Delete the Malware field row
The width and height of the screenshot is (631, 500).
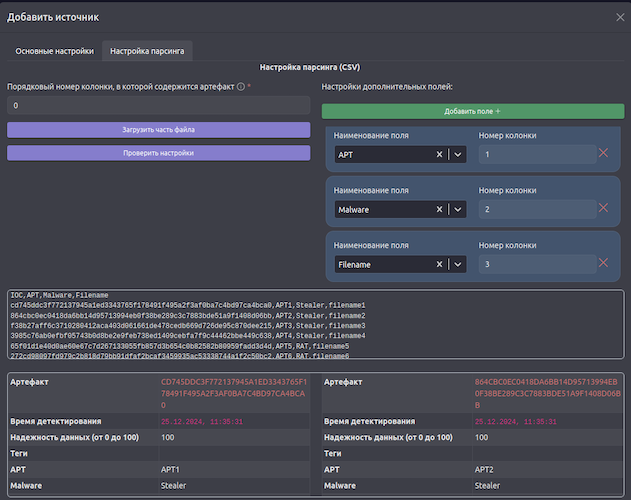pos(603,208)
